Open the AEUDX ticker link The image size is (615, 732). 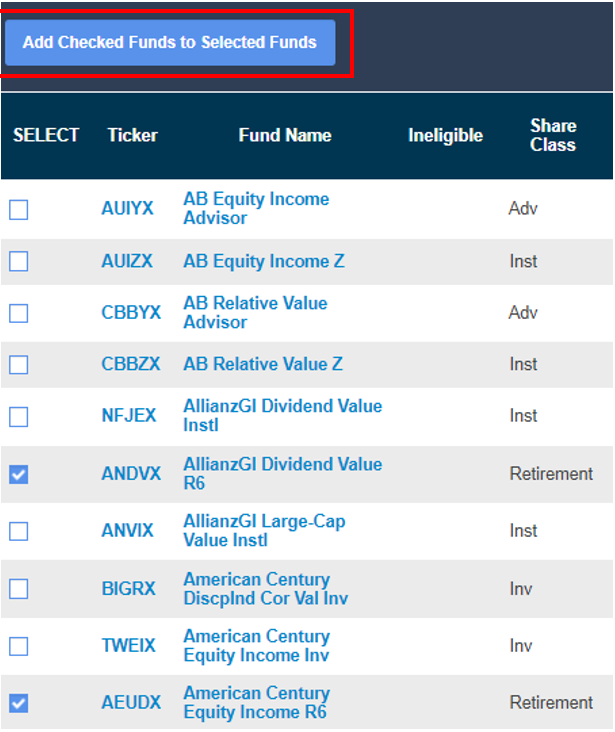tap(131, 703)
